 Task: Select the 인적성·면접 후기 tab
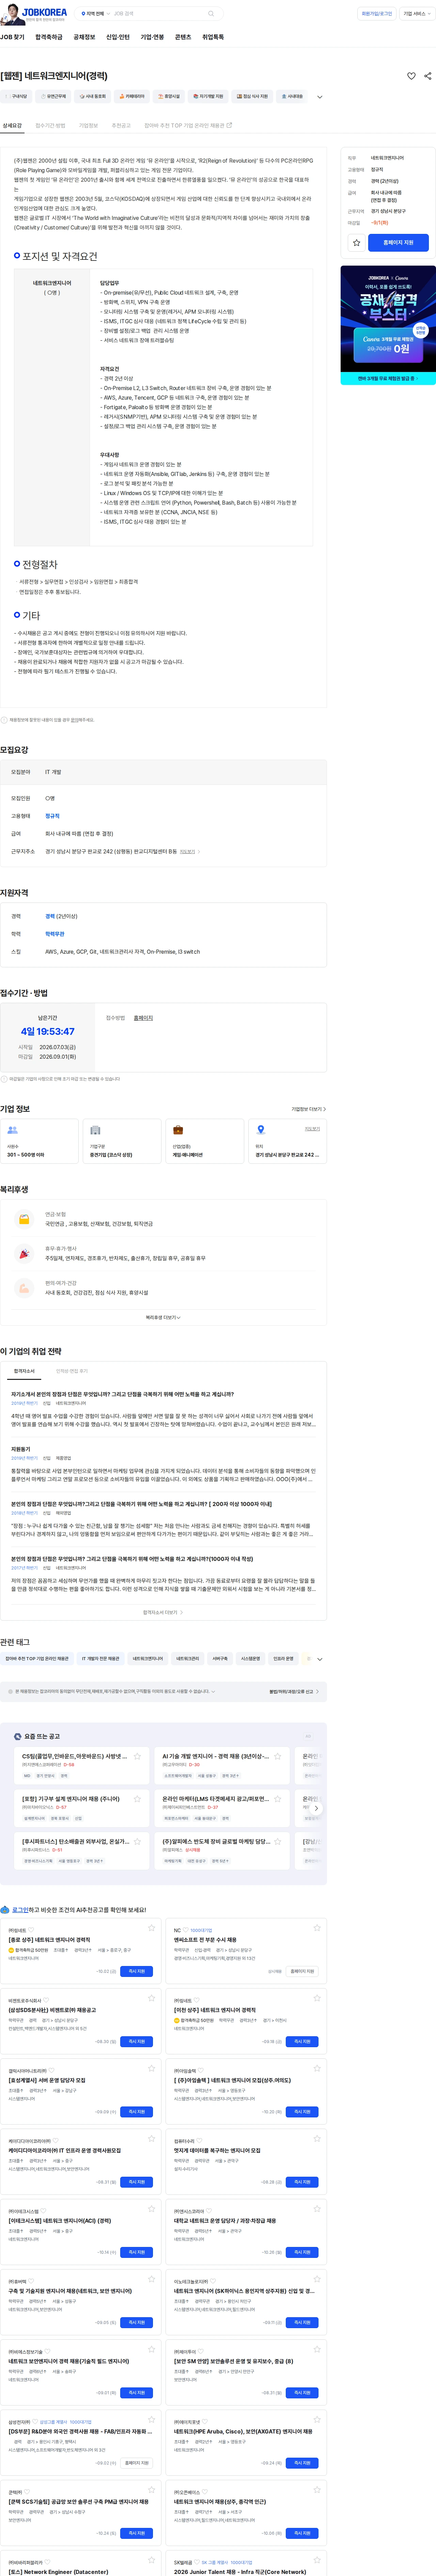coord(72,1371)
